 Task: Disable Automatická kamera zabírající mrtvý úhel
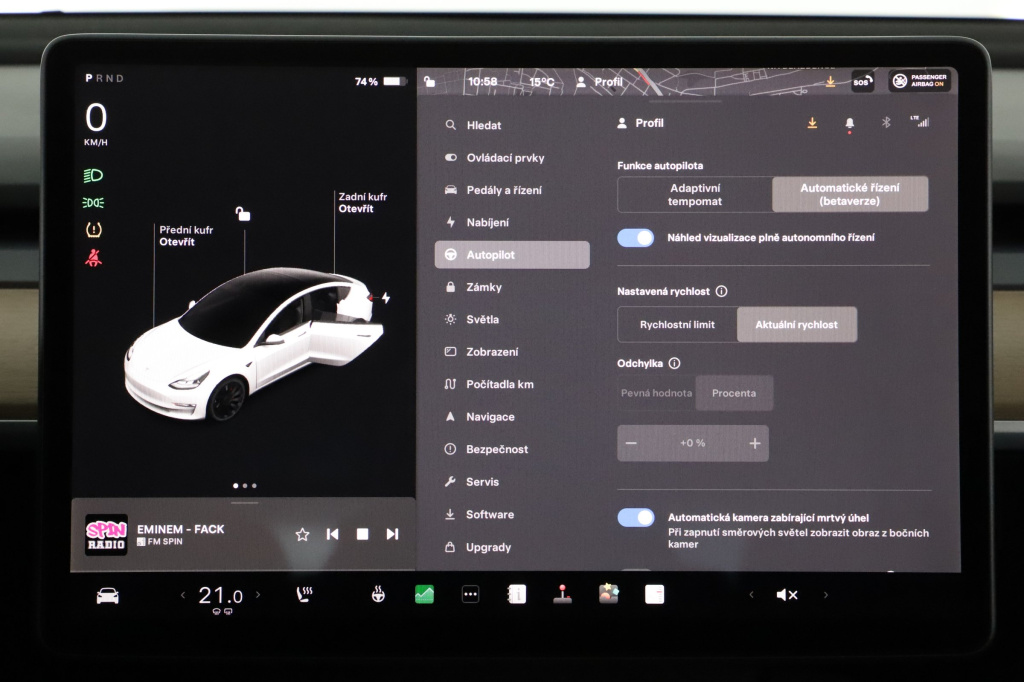pos(635,517)
